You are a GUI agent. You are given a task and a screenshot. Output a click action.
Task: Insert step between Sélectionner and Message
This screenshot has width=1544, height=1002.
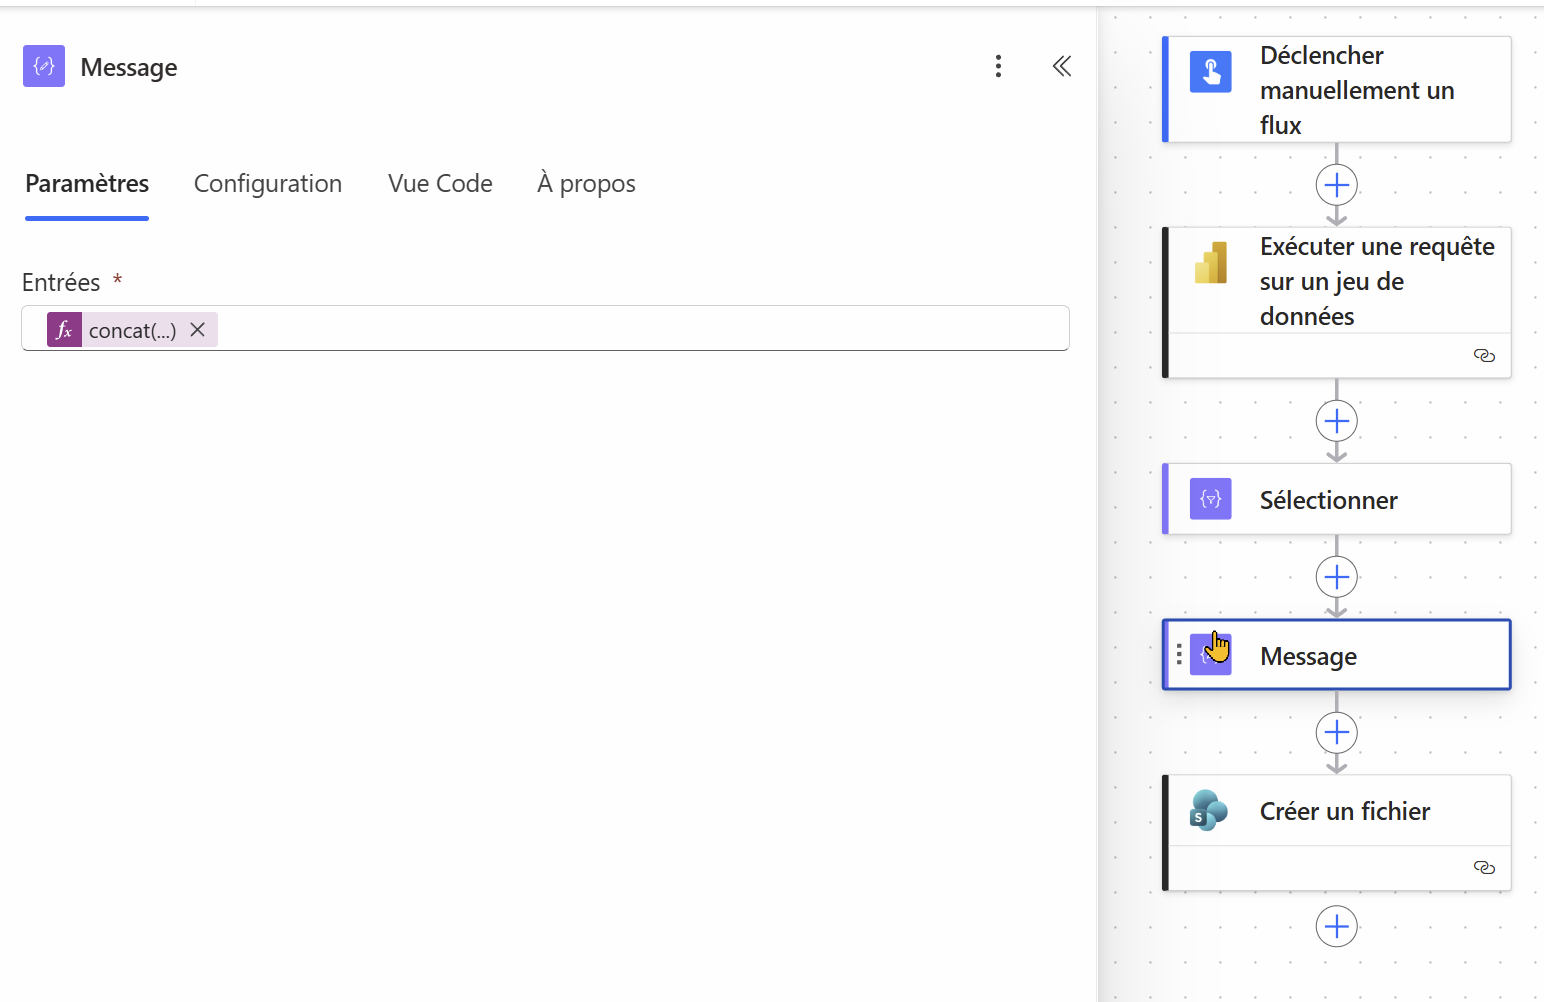click(1337, 577)
